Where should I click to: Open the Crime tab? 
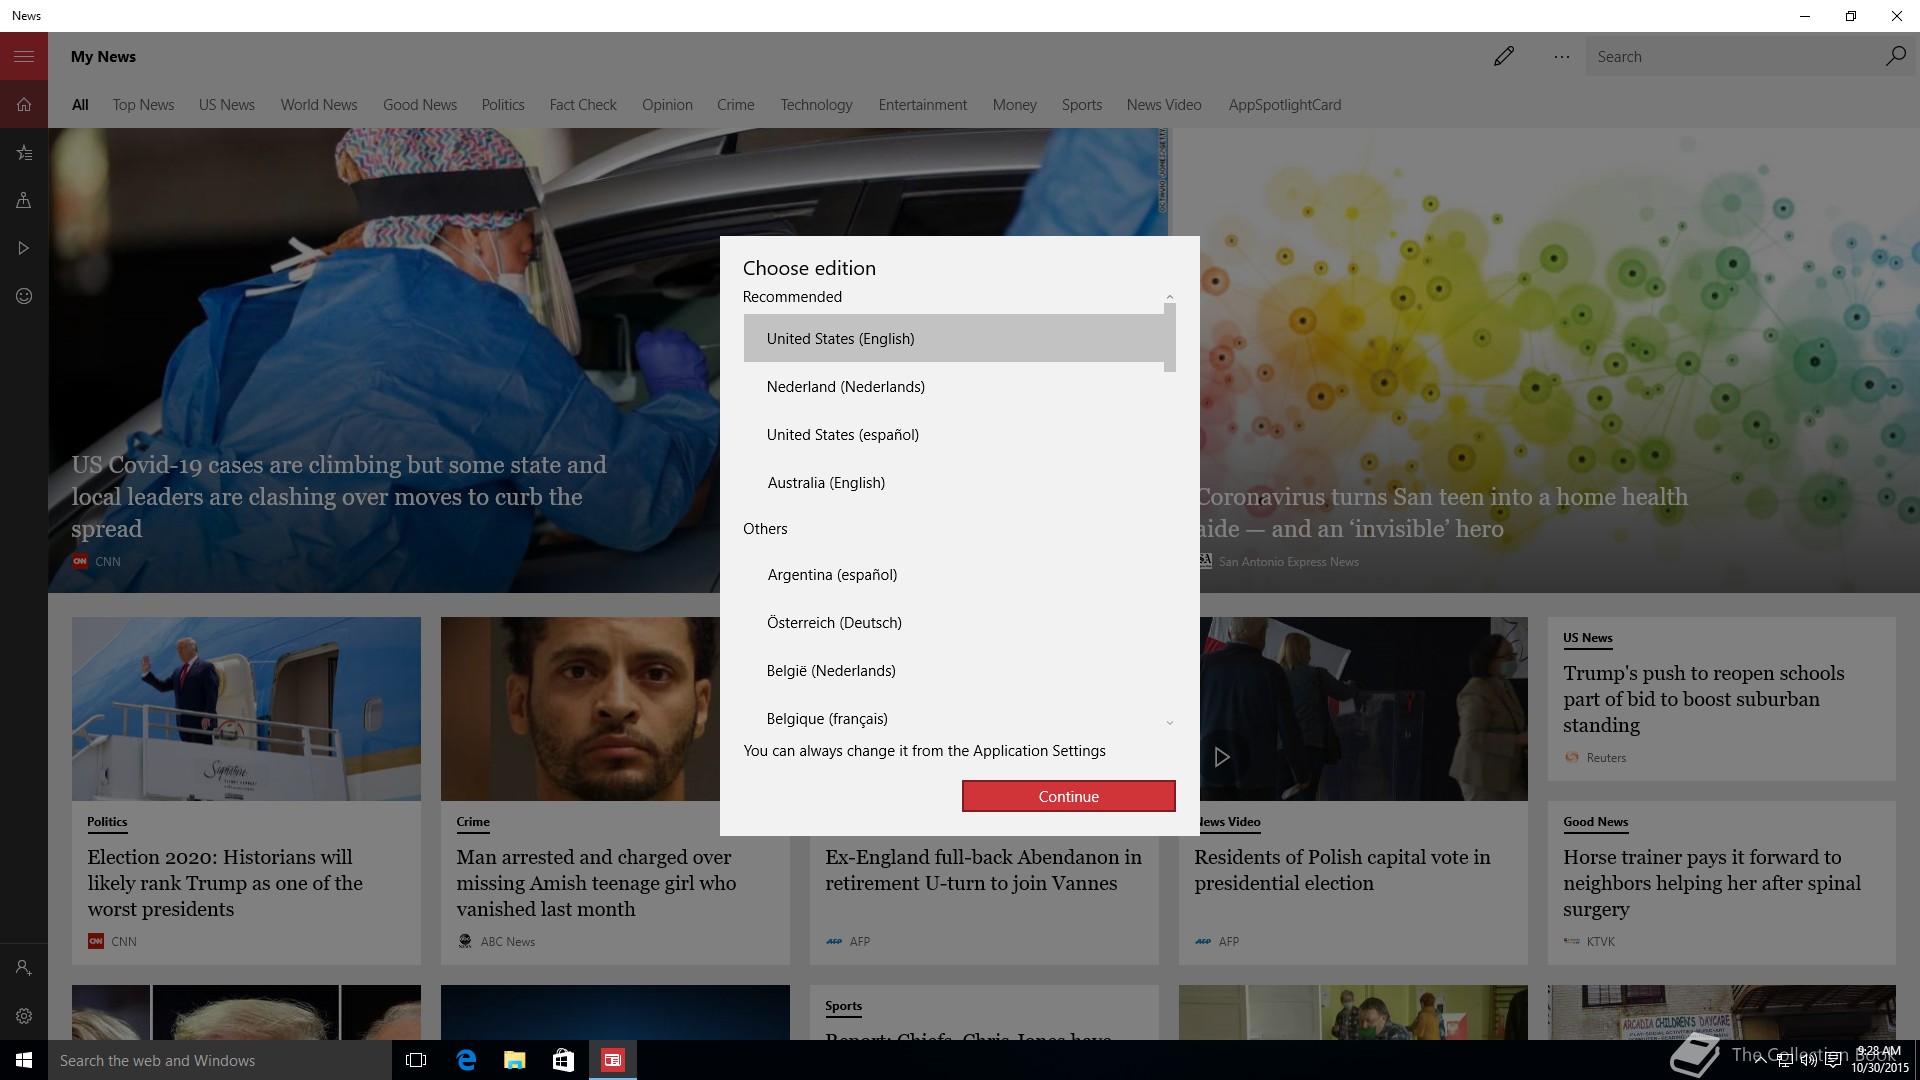(736, 105)
